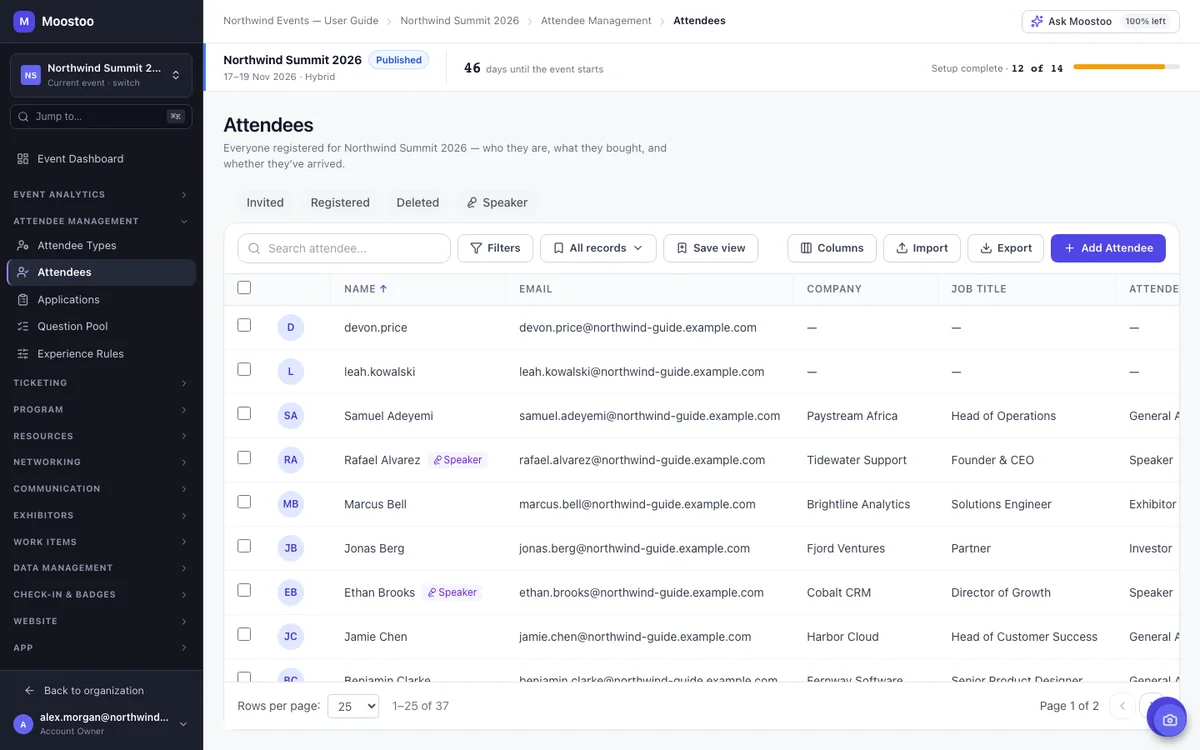
Task: Click the JB avatar for Jonas Berg
Action: 291,548
